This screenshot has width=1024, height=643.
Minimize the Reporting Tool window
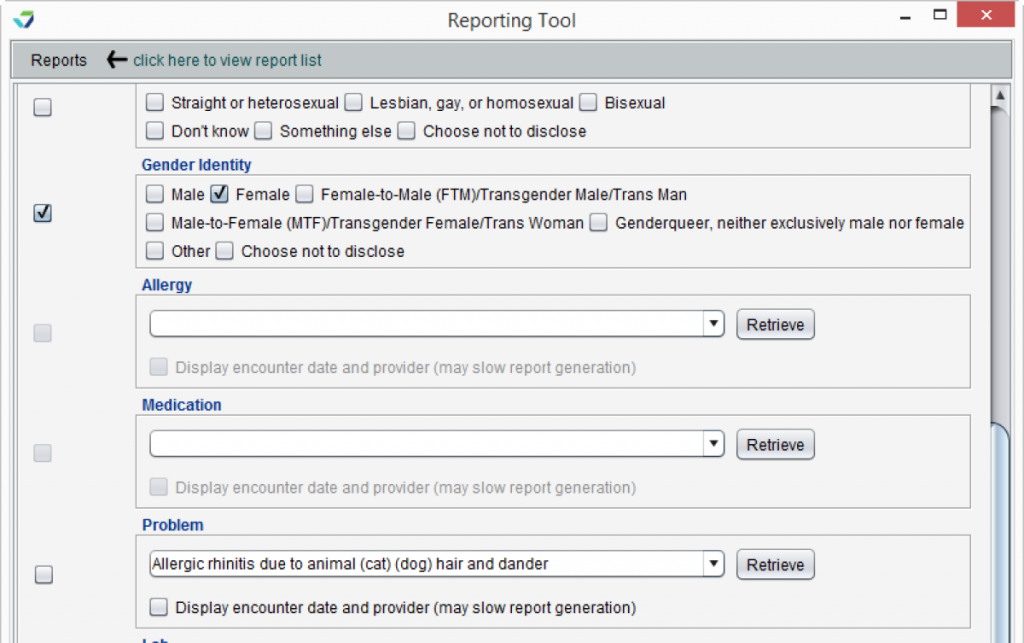[905, 16]
